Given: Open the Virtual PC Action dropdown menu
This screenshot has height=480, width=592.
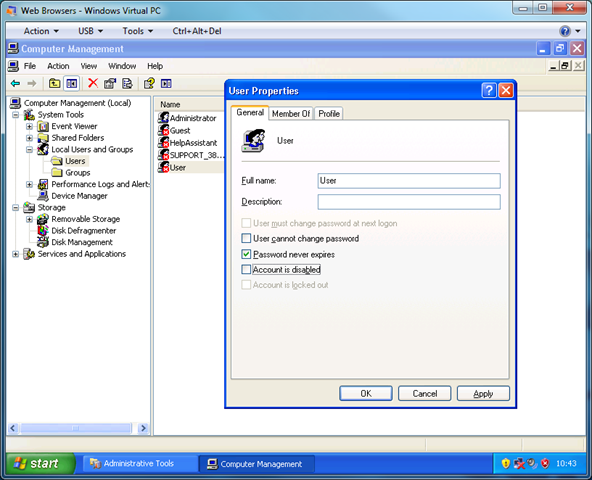Looking at the screenshot, I should [x=41, y=31].
